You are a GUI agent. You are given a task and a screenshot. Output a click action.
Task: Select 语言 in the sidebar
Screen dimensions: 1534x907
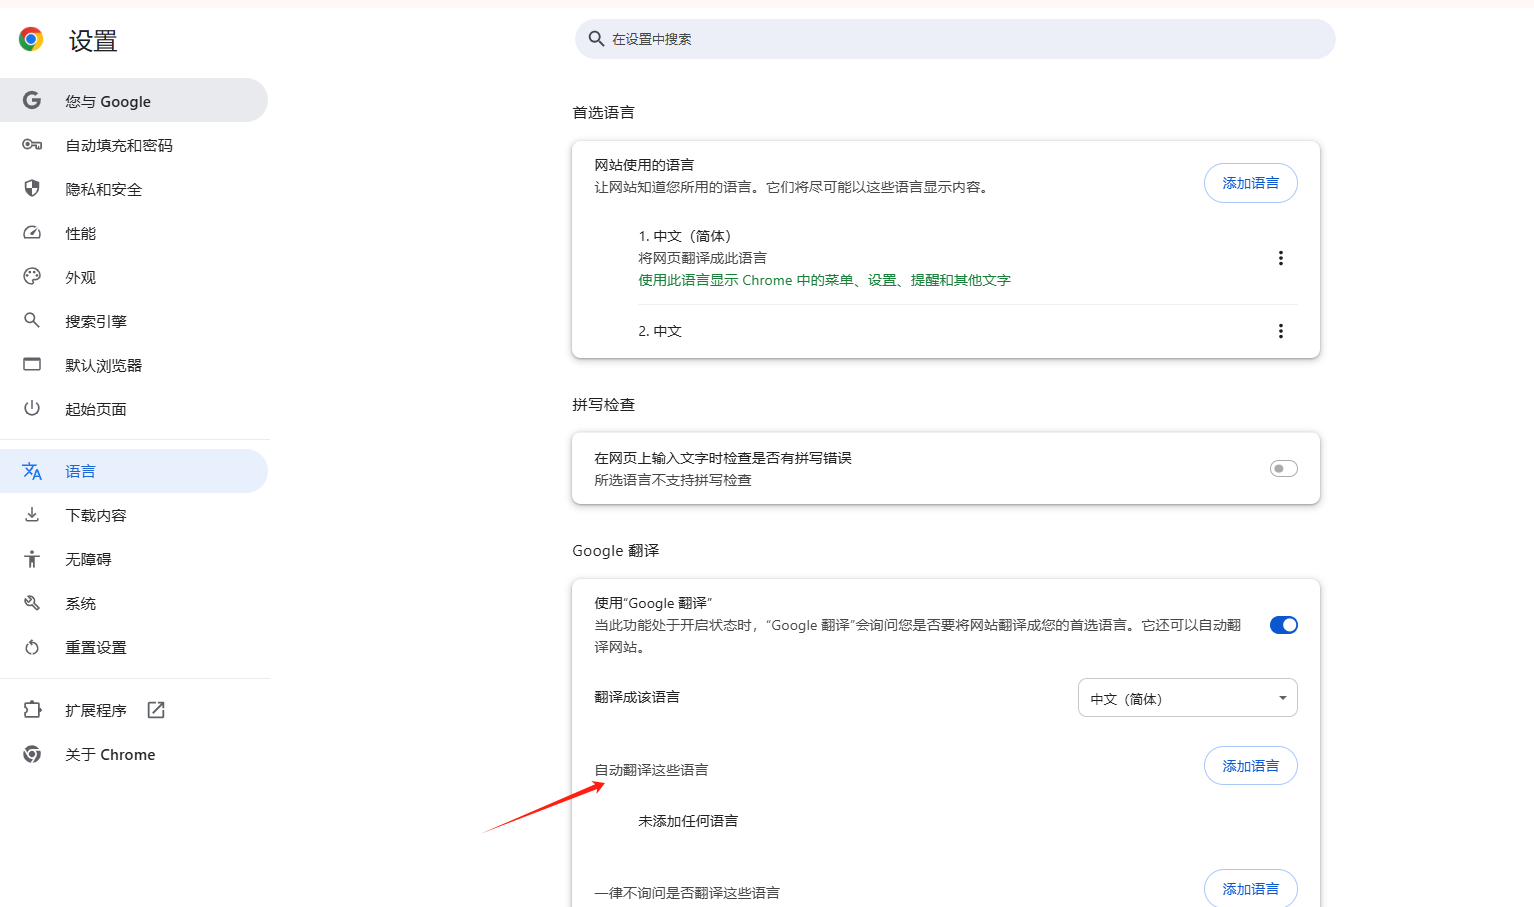[x=134, y=471]
